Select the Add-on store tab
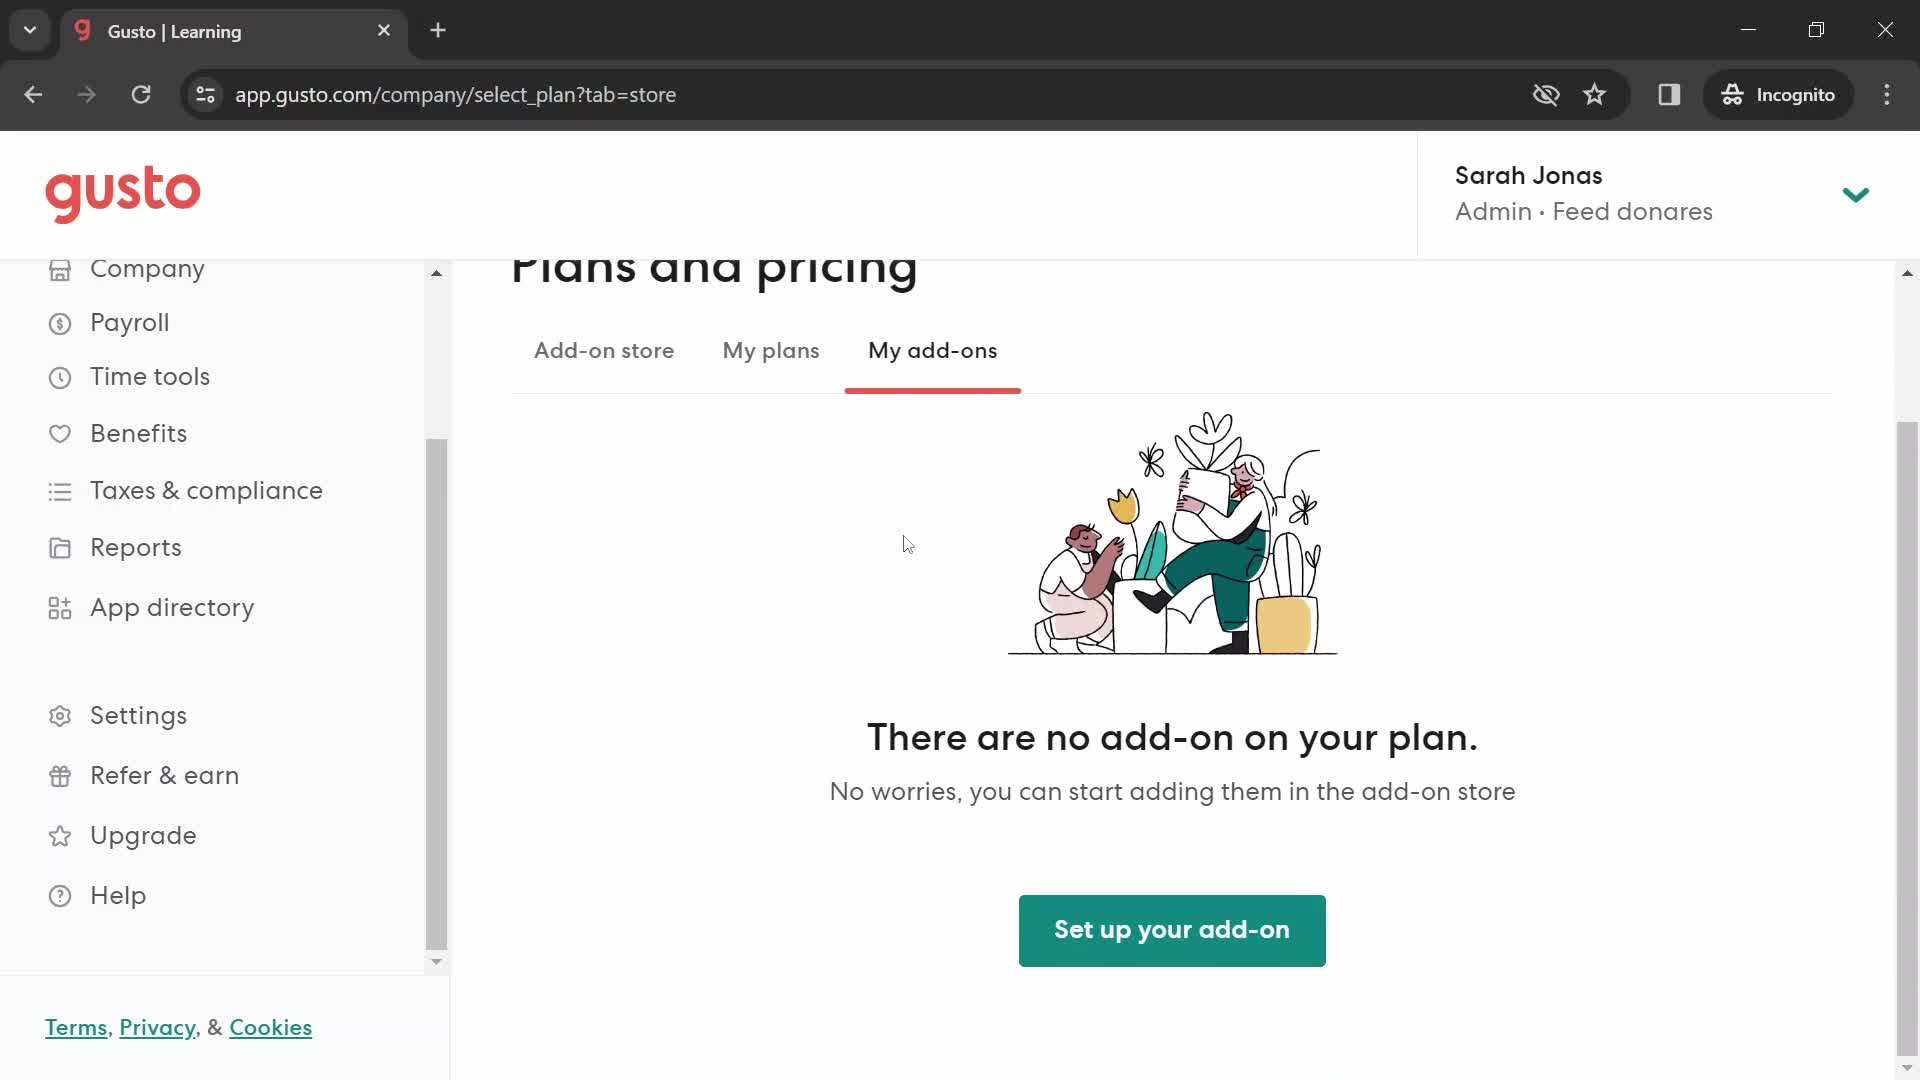Image resolution: width=1920 pixels, height=1080 pixels. pyautogui.click(x=603, y=351)
